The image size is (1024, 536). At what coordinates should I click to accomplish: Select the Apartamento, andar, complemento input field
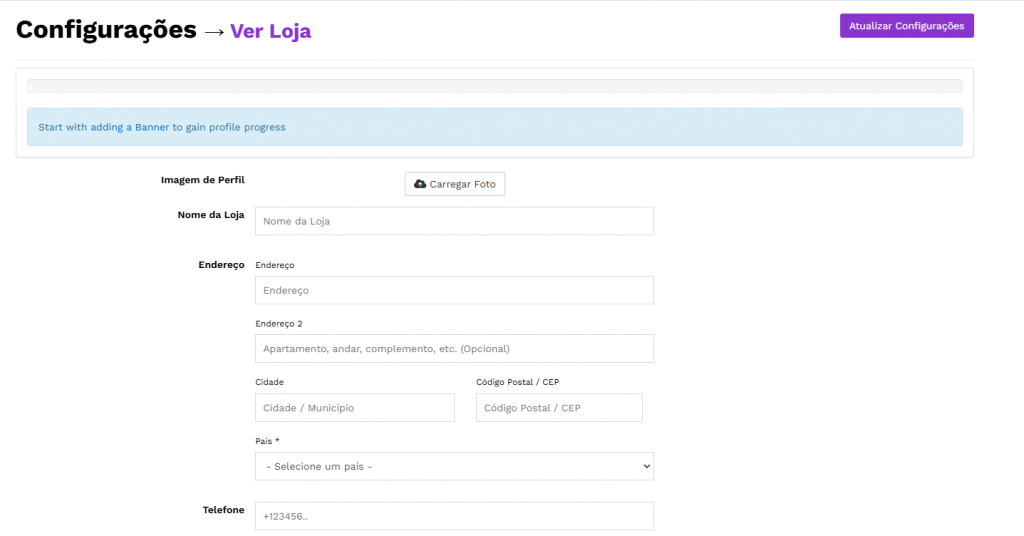[x=454, y=349]
